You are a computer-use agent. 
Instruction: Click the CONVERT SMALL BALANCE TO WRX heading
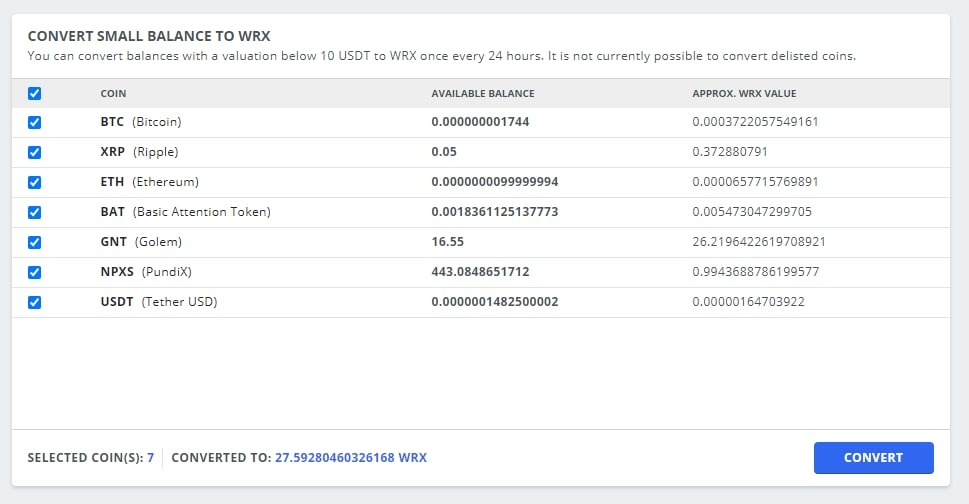coord(149,36)
